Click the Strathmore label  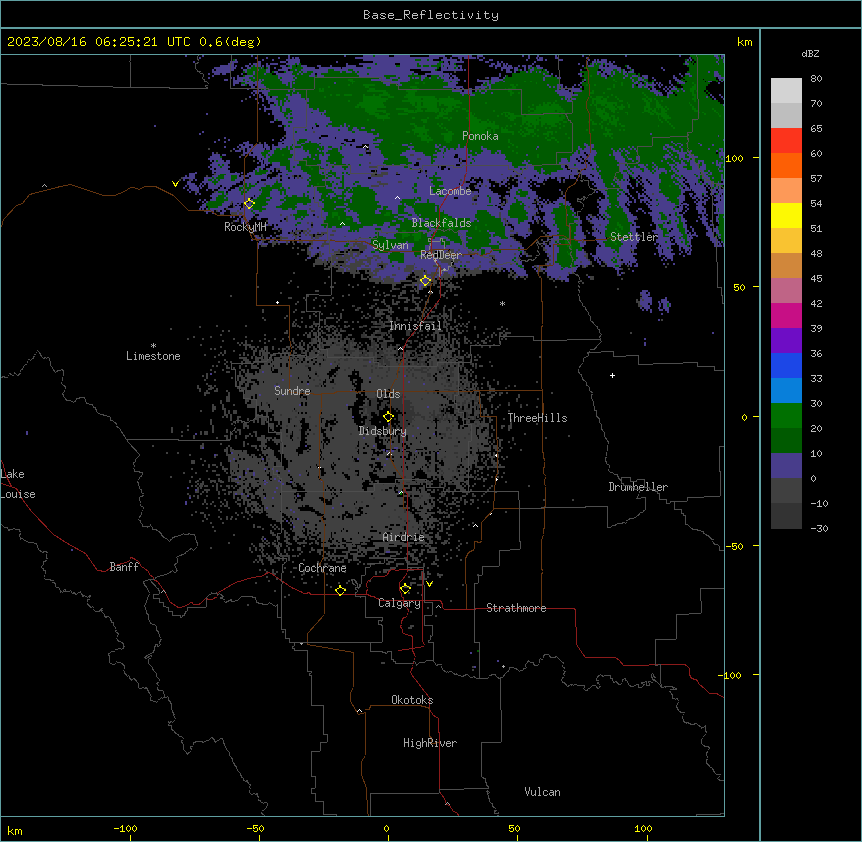tap(516, 608)
